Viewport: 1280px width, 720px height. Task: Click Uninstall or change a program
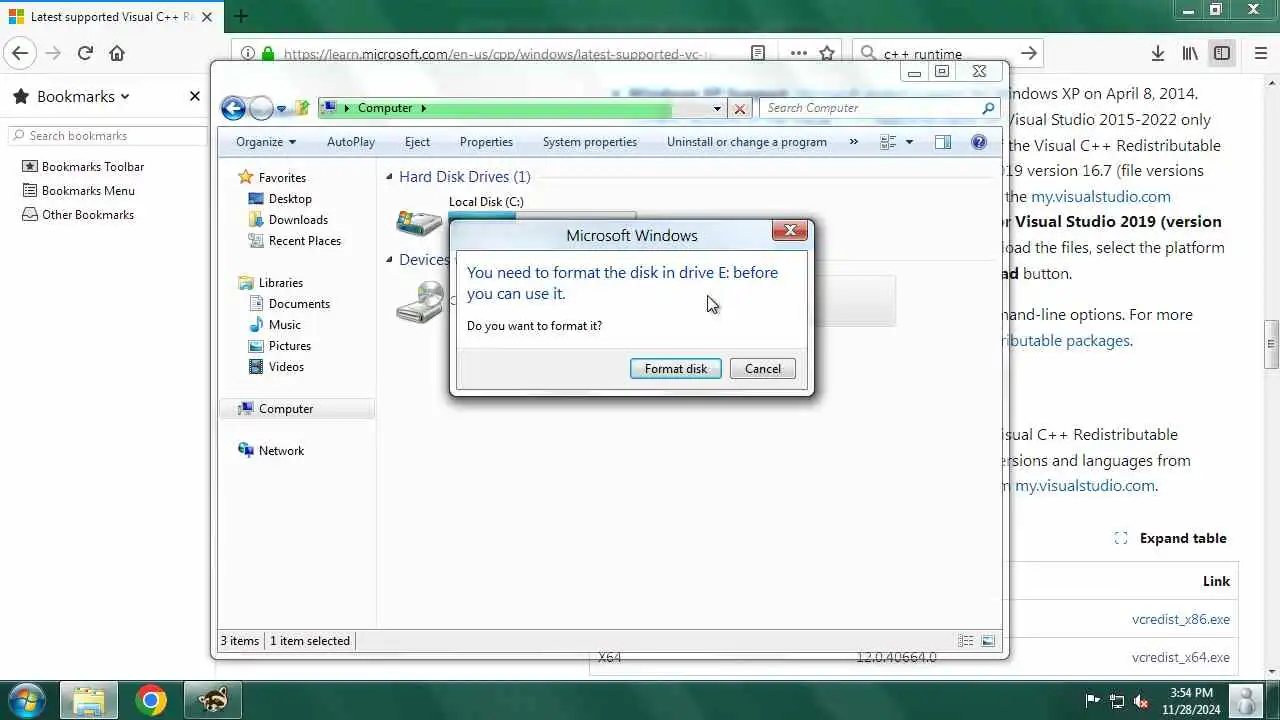[x=747, y=142]
